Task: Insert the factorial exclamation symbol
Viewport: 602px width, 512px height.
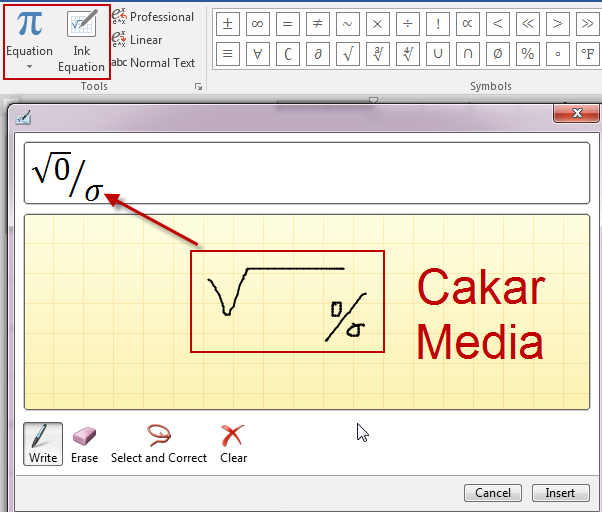Action: (x=438, y=24)
